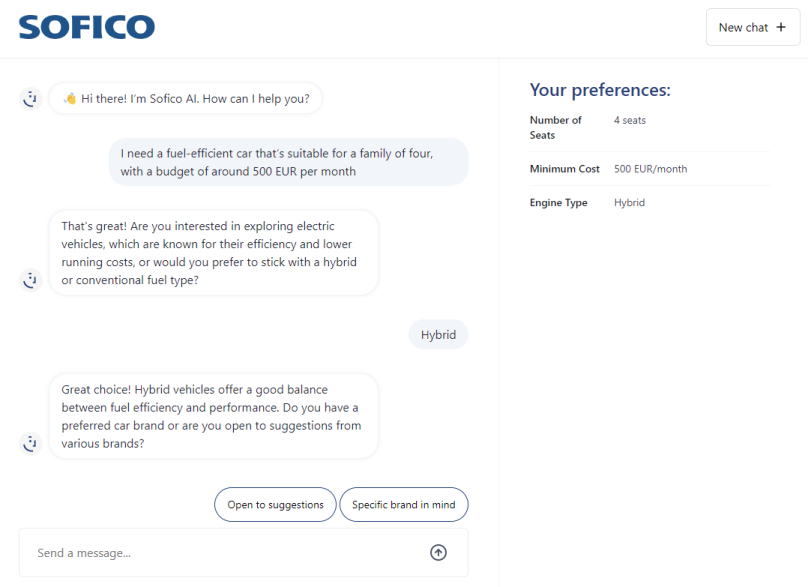Click the "Great choice!" assistant message bubble

click(x=214, y=416)
